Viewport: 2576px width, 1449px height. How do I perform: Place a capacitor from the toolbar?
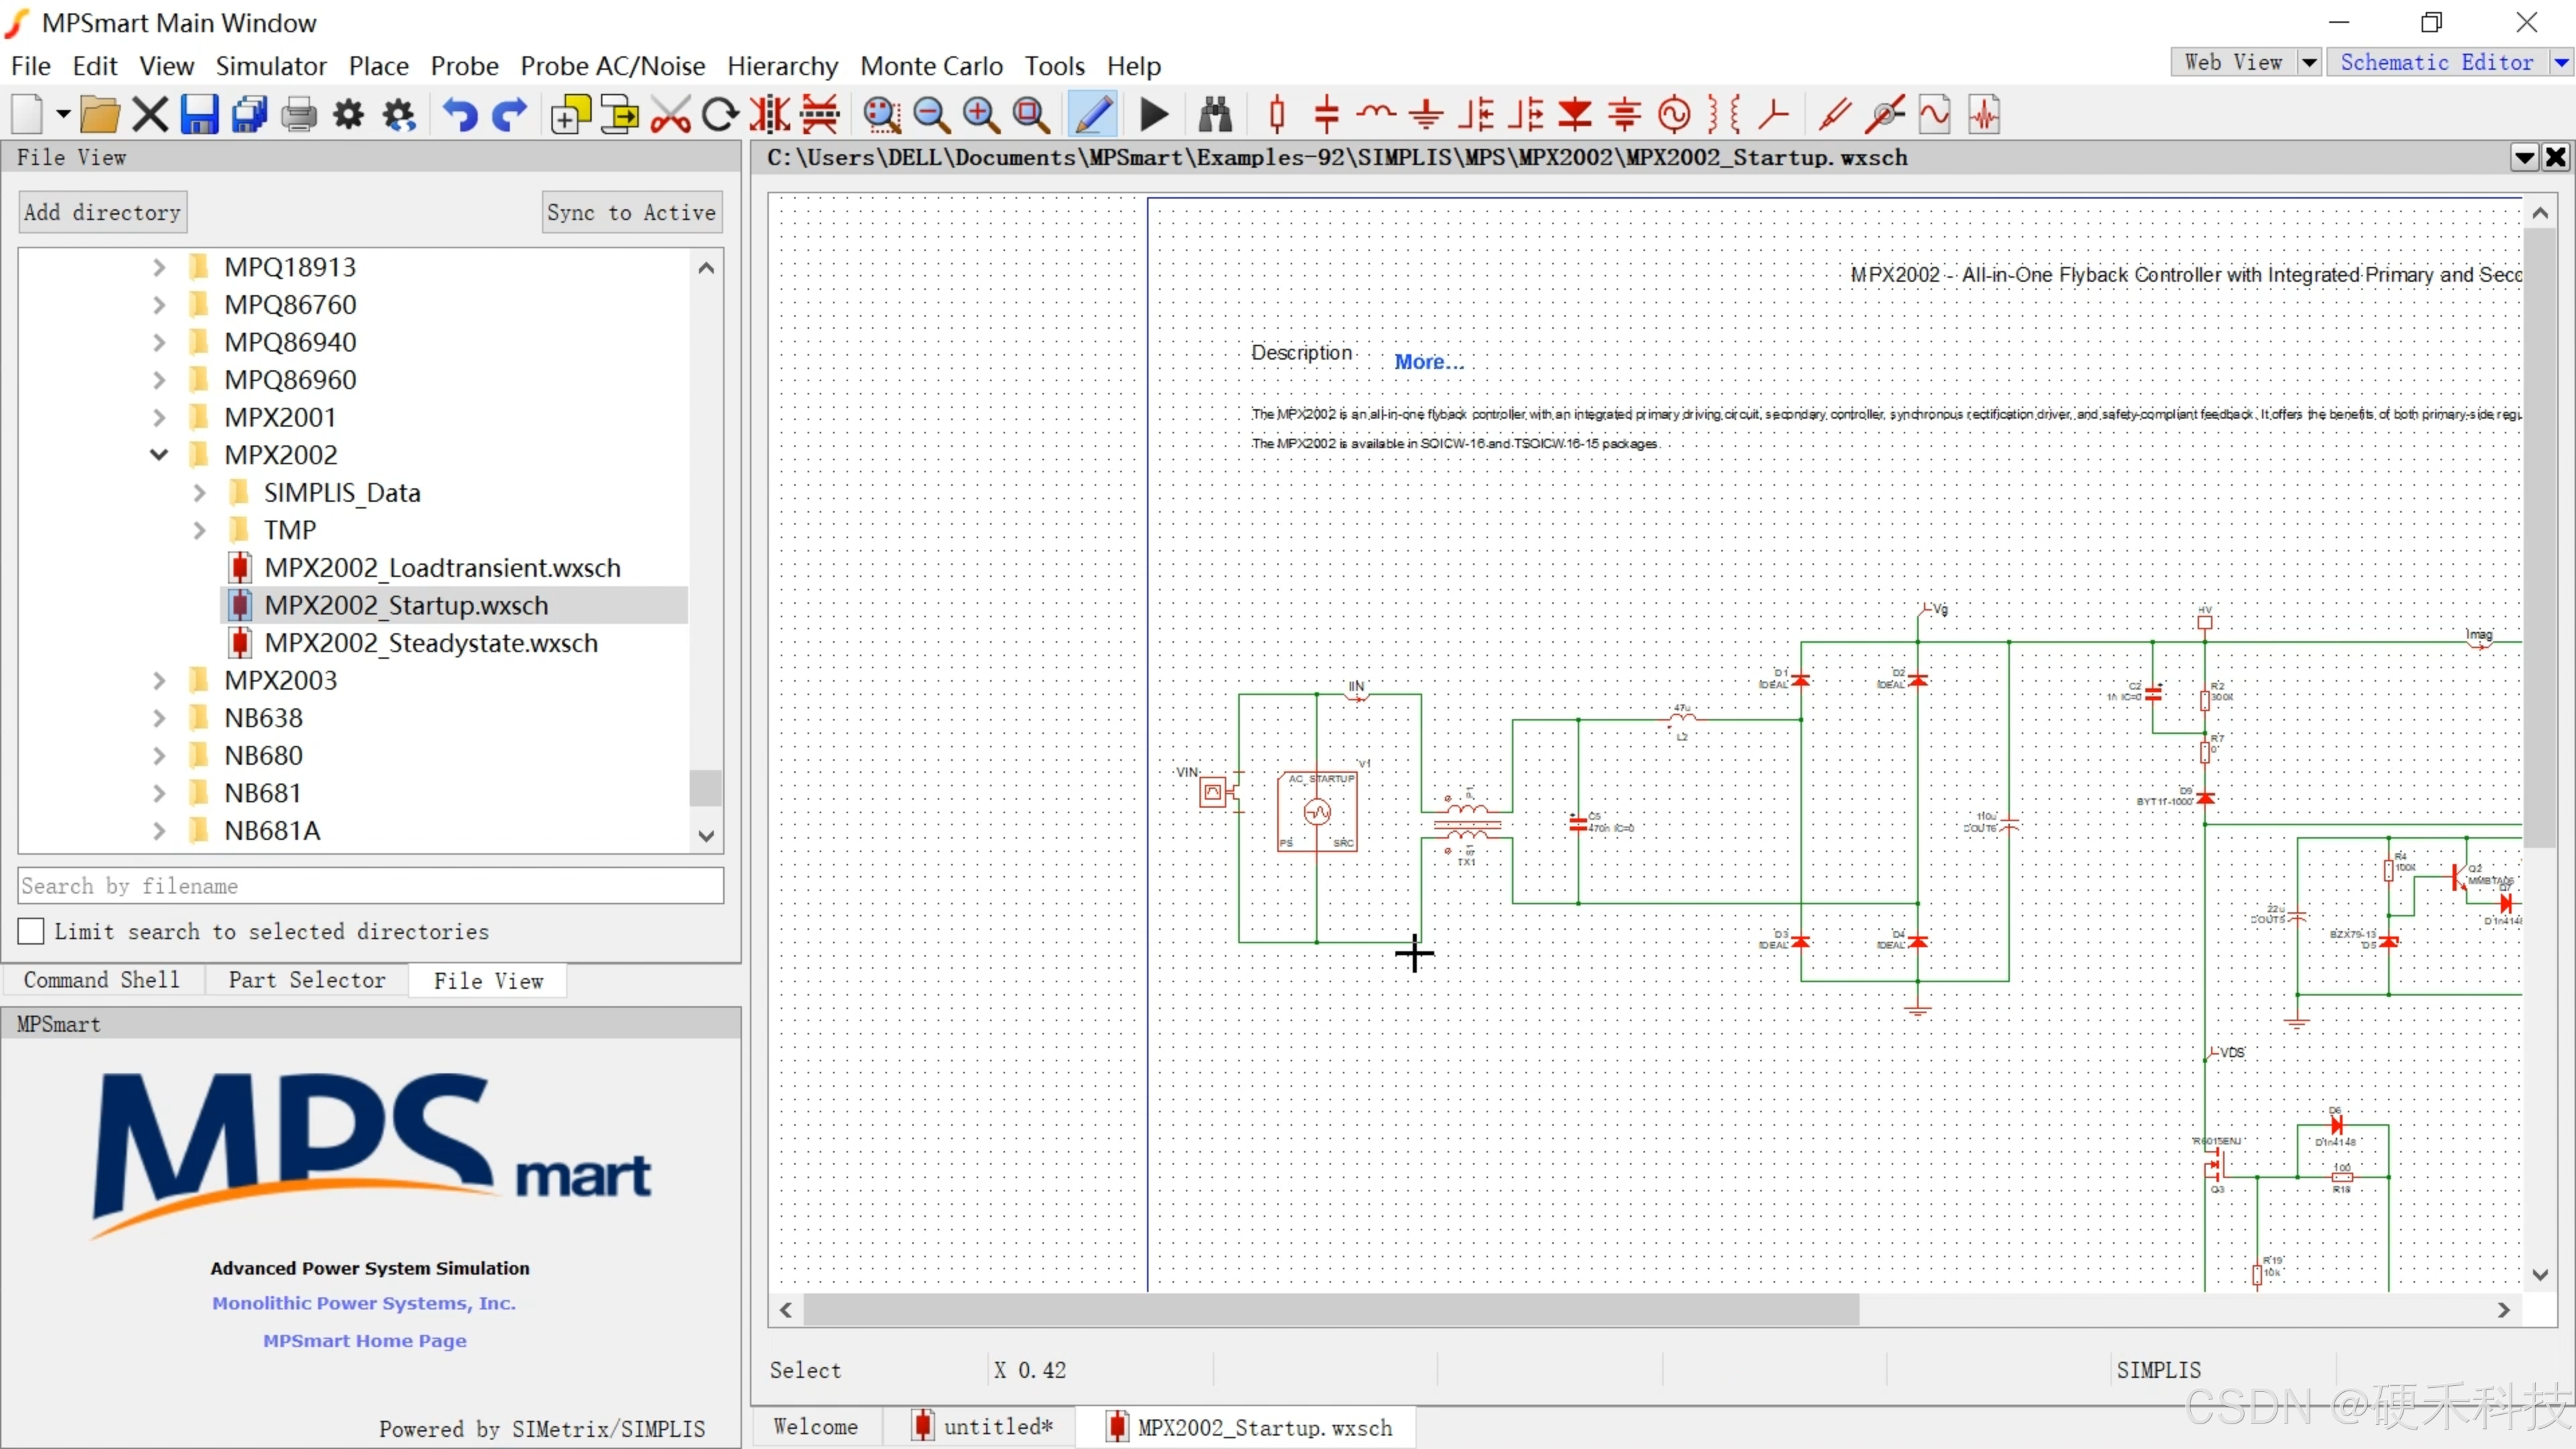(1326, 115)
